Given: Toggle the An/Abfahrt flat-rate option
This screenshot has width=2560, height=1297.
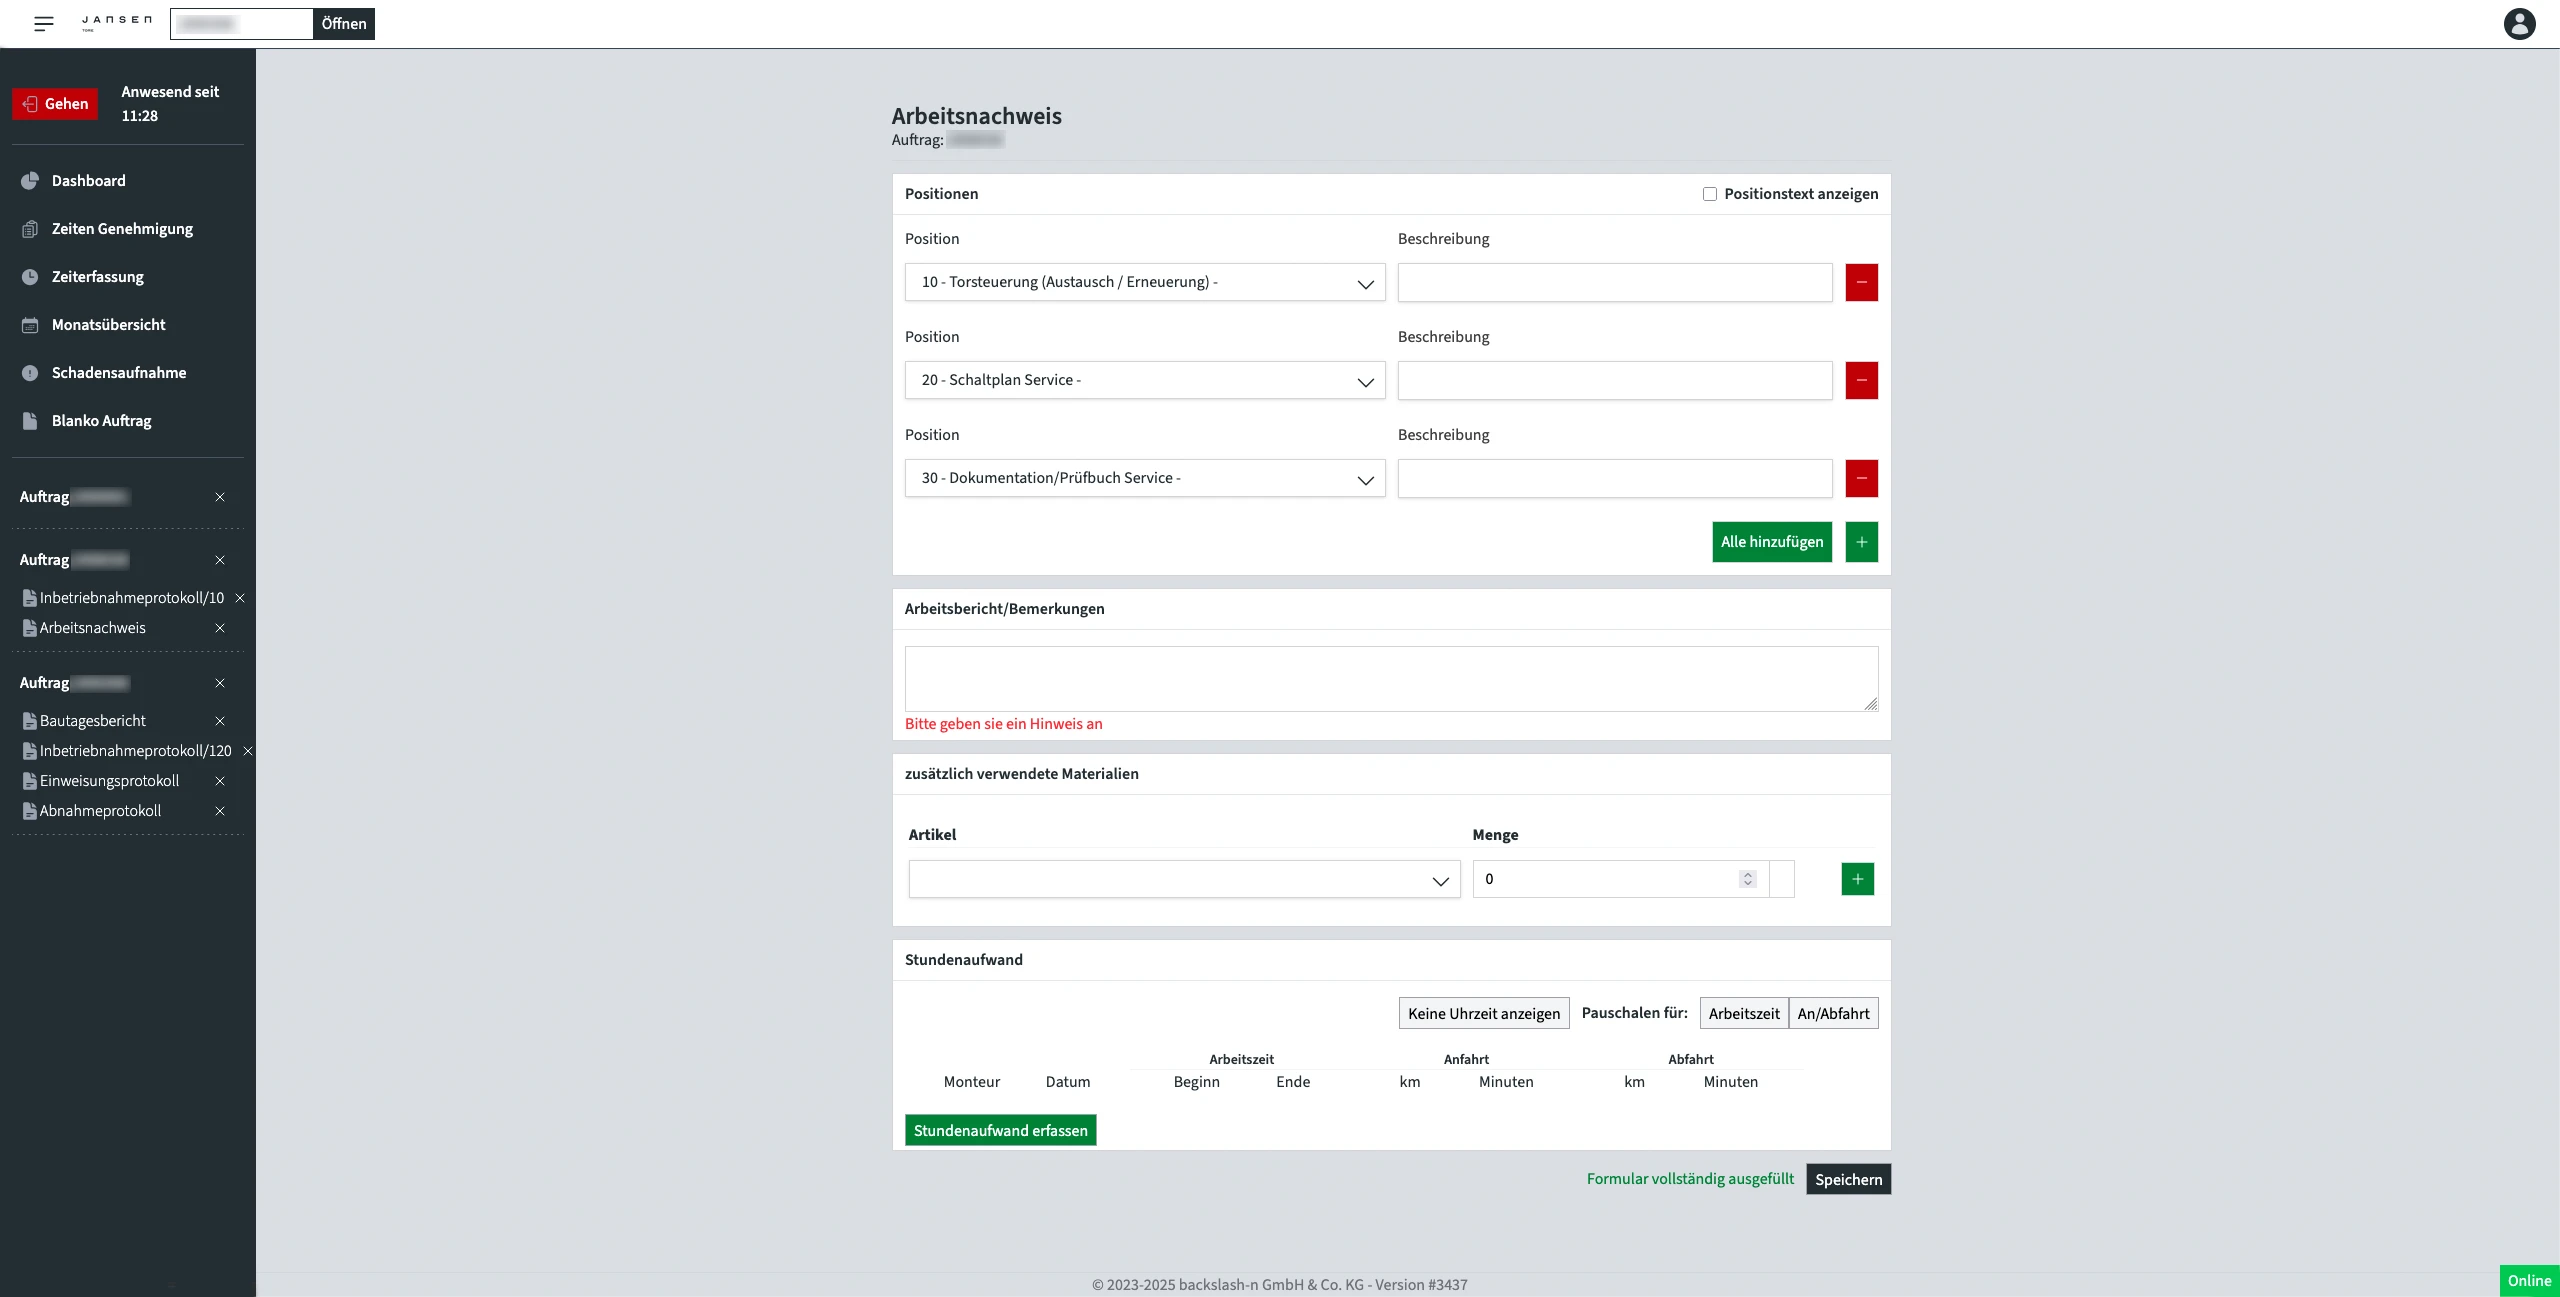Looking at the screenshot, I should pyautogui.click(x=1833, y=1013).
